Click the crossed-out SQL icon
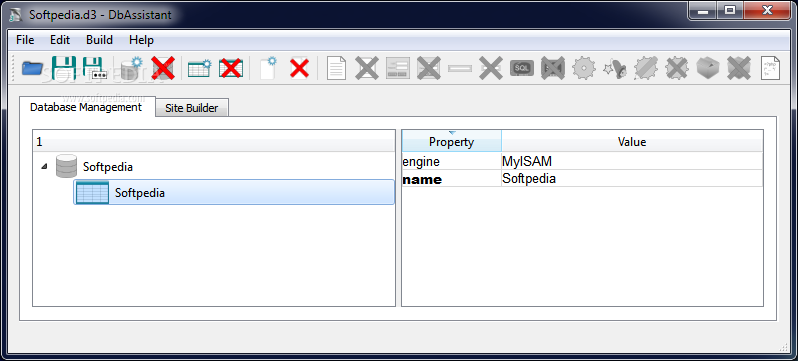Screen dimensions: 798x361 click(553, 68)
